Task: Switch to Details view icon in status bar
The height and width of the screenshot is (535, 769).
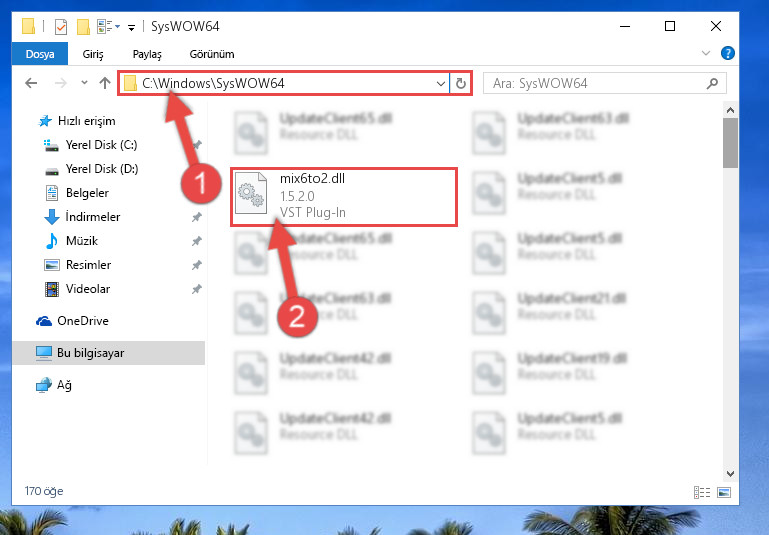Action: (702, 492)
